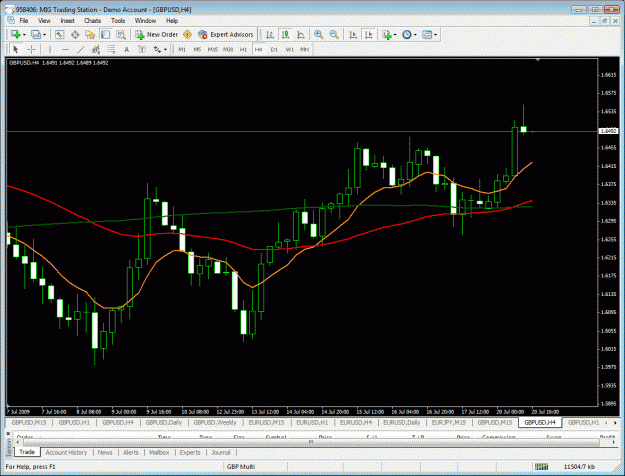Click the Indicators list icon

[x=387, y=35]
